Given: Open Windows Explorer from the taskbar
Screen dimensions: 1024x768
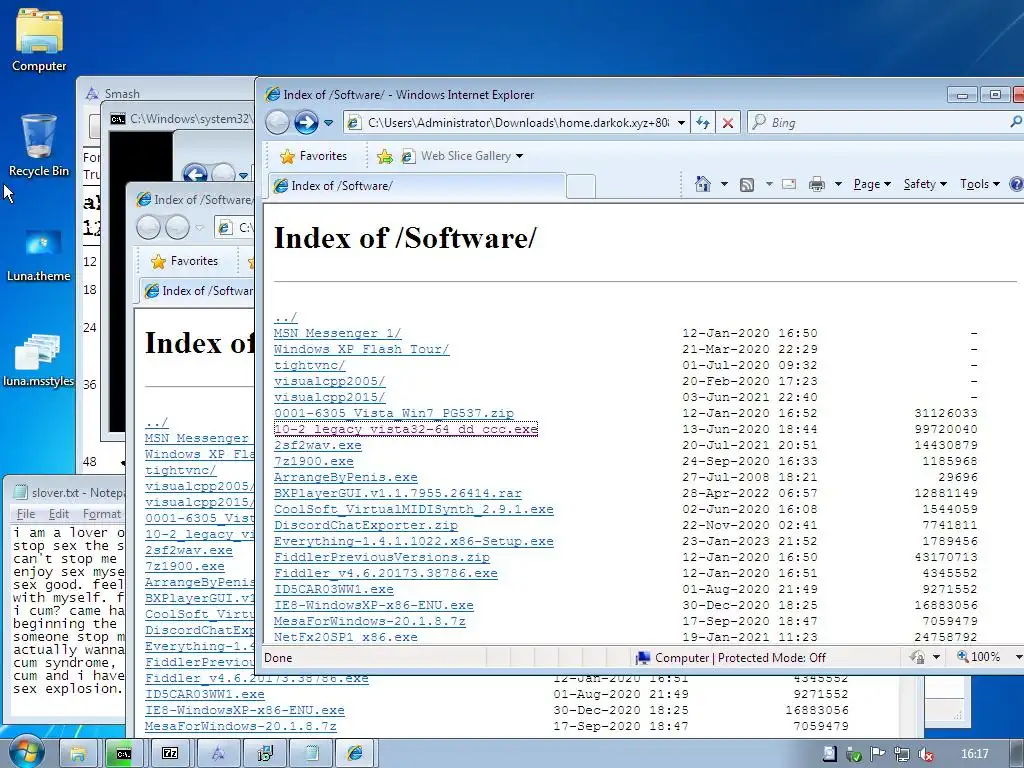Looking at the screenshot, I should coord(78,754).
